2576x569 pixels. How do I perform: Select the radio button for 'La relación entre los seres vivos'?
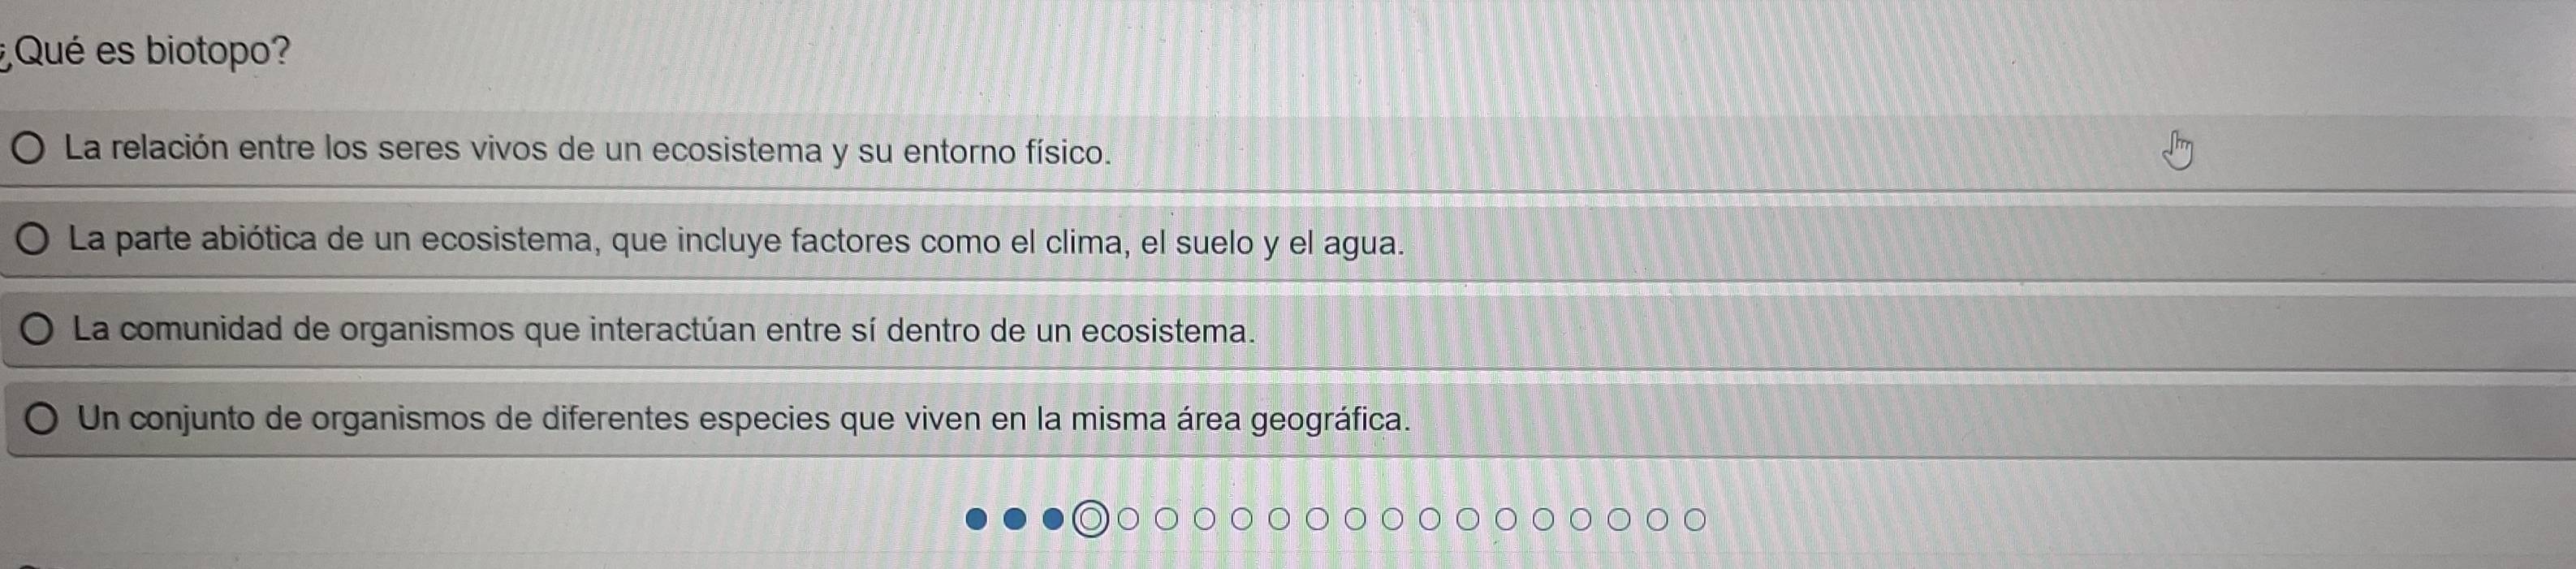click(x=28, y=151)
